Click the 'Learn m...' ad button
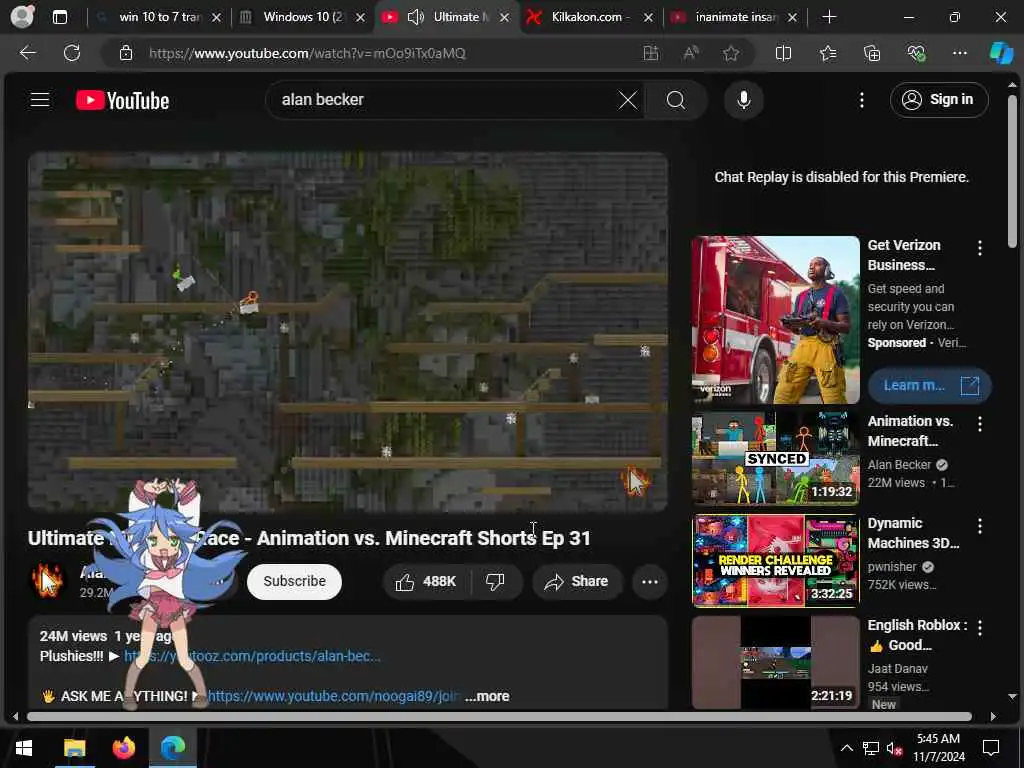 930,385
